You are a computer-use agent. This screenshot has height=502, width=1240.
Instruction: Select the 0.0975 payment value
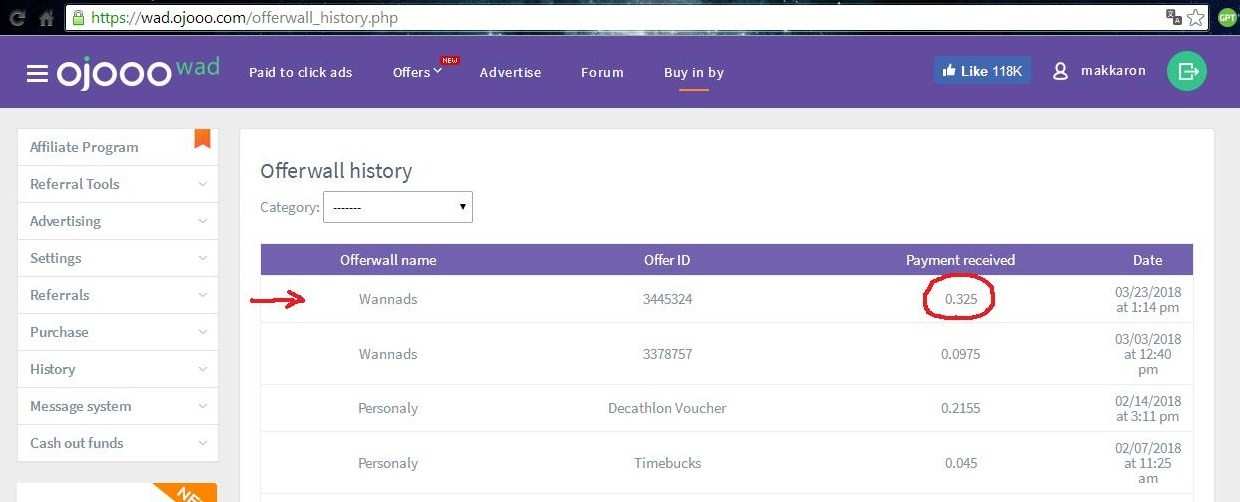click(960, 354)
